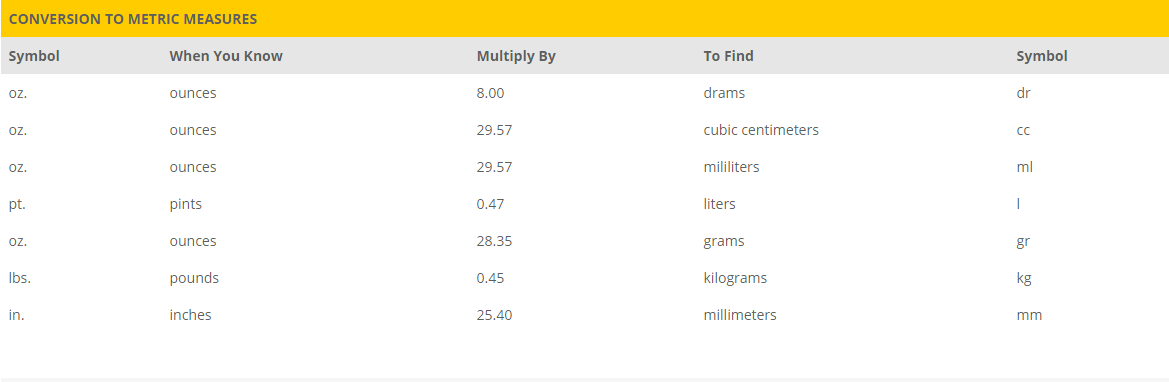The height and width of the screenshot is (382, 1169).
Task: Select the "pints" cell
Action: point(186,204)
